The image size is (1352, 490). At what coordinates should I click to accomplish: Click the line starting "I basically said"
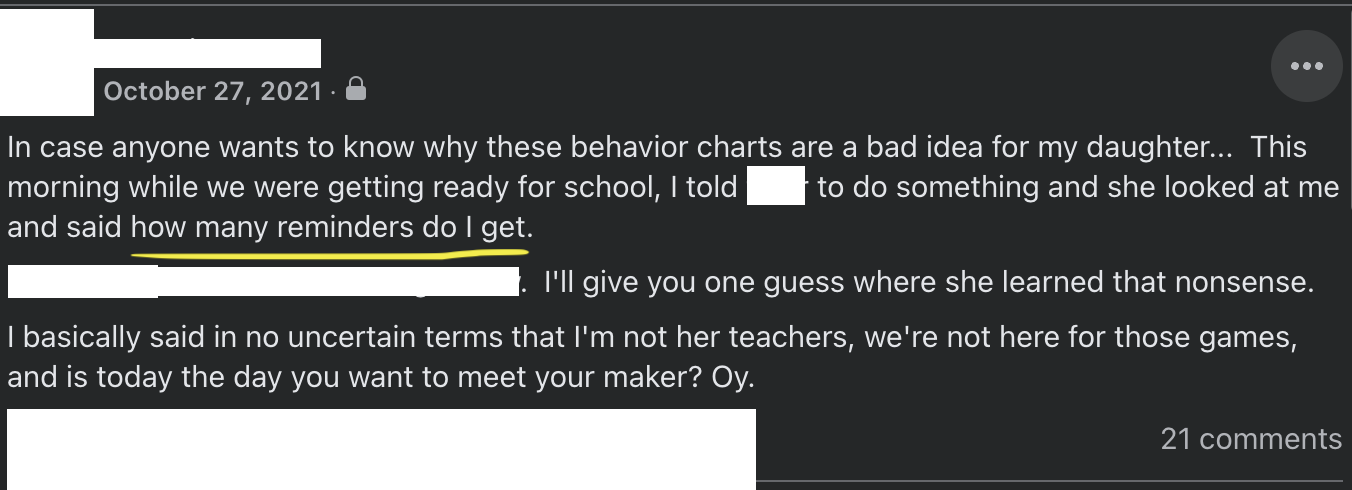coord(650,338)
